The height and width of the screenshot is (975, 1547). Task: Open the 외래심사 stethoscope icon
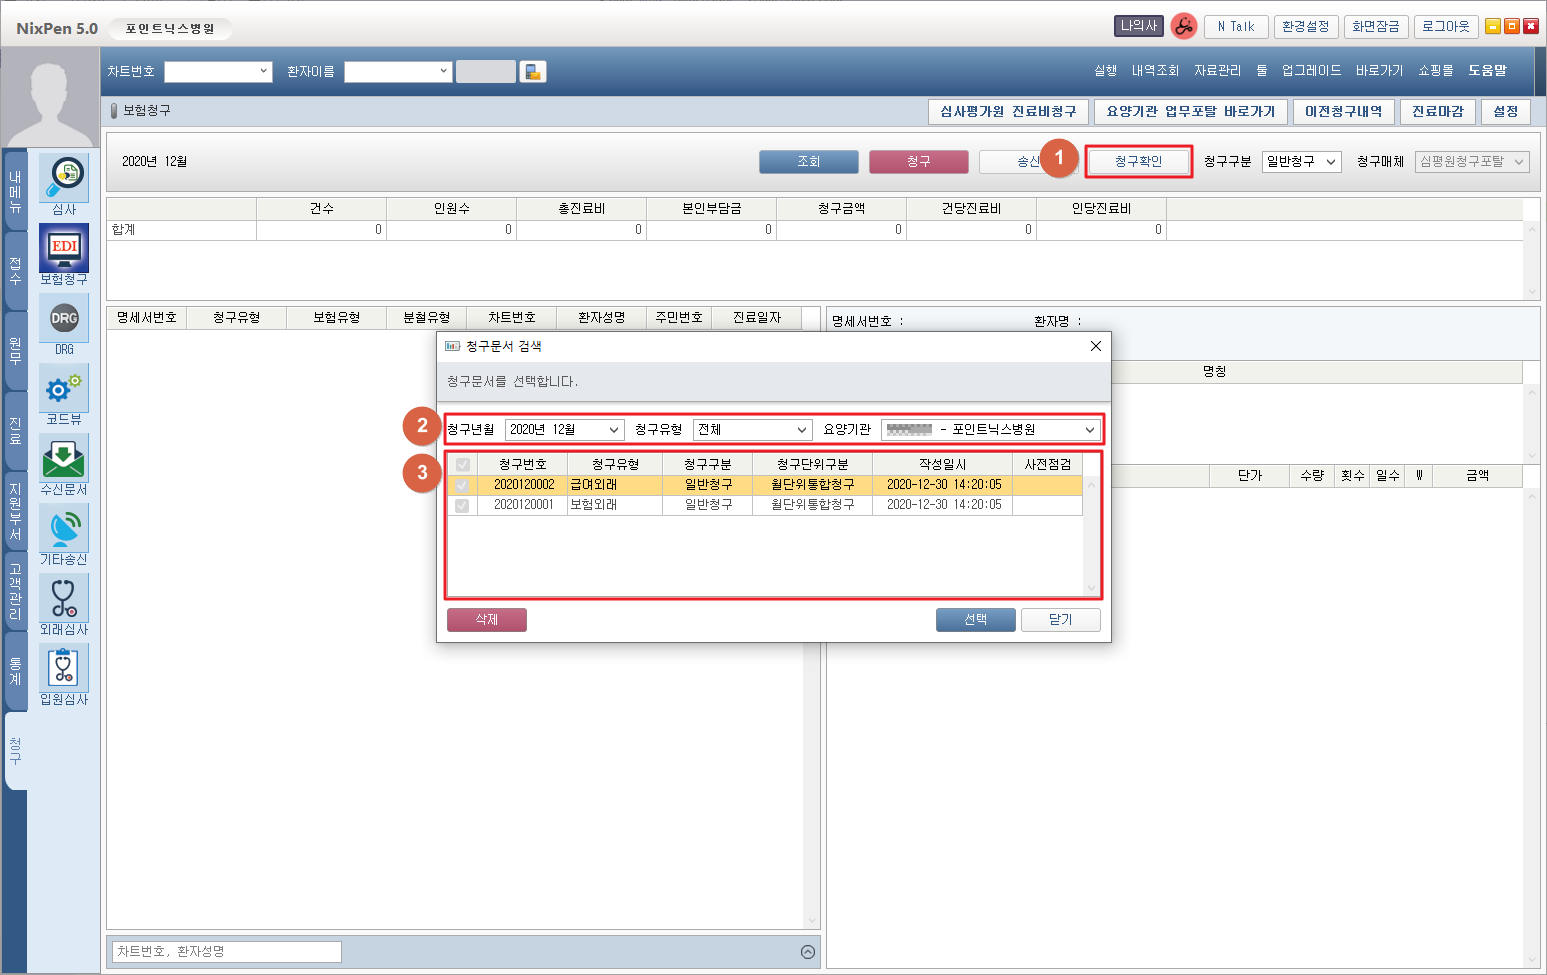pos(64,598)
